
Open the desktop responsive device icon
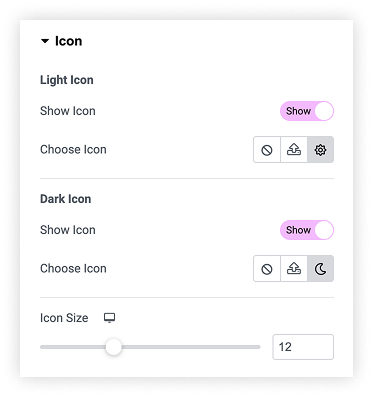pyautogui.click(x=109, y=318)
